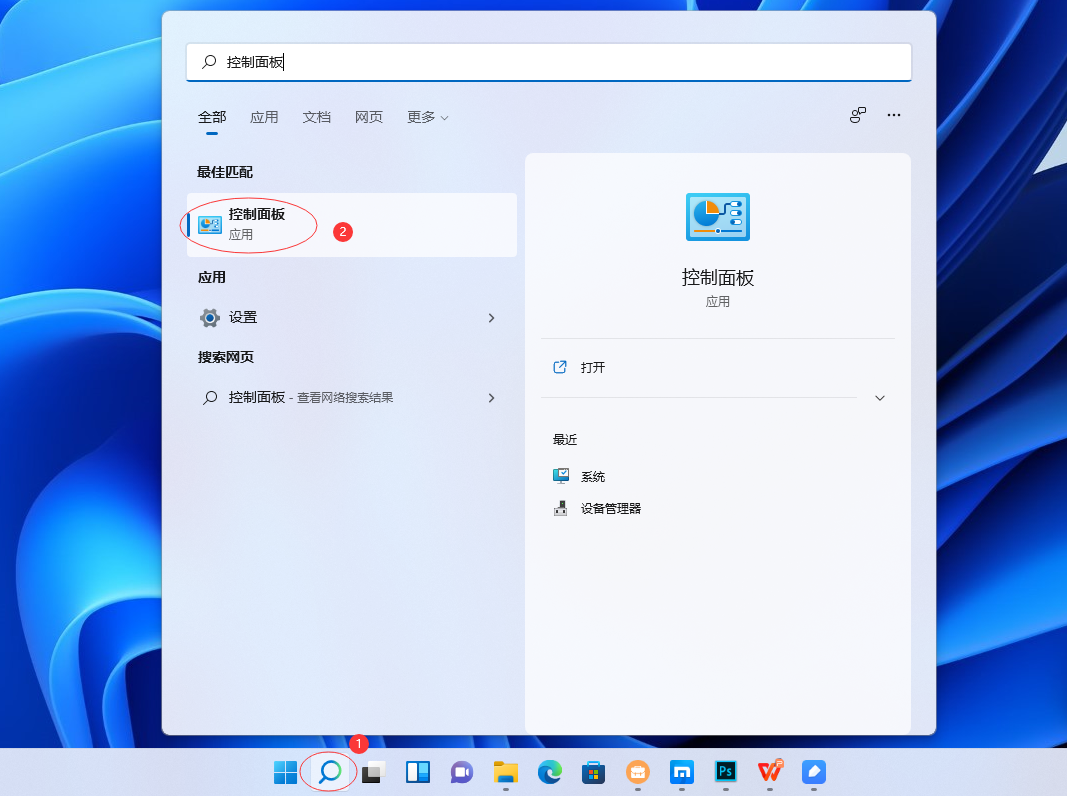Switch to the 应用 search tab
1067x796 pixels.
click(264, 117)
